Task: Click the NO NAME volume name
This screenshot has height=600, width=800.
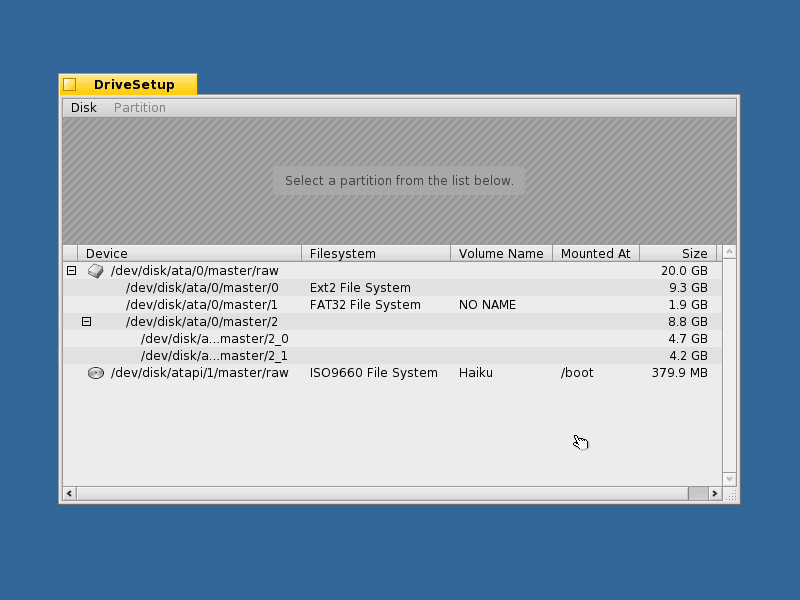Action: [487, 305]
